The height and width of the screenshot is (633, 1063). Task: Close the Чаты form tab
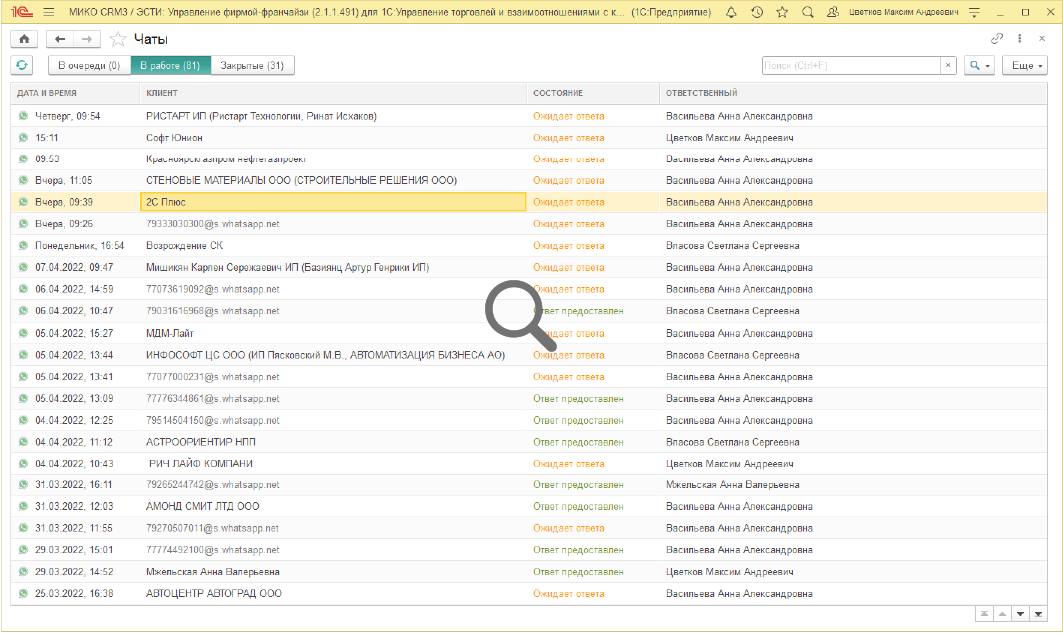(1042, 39)
